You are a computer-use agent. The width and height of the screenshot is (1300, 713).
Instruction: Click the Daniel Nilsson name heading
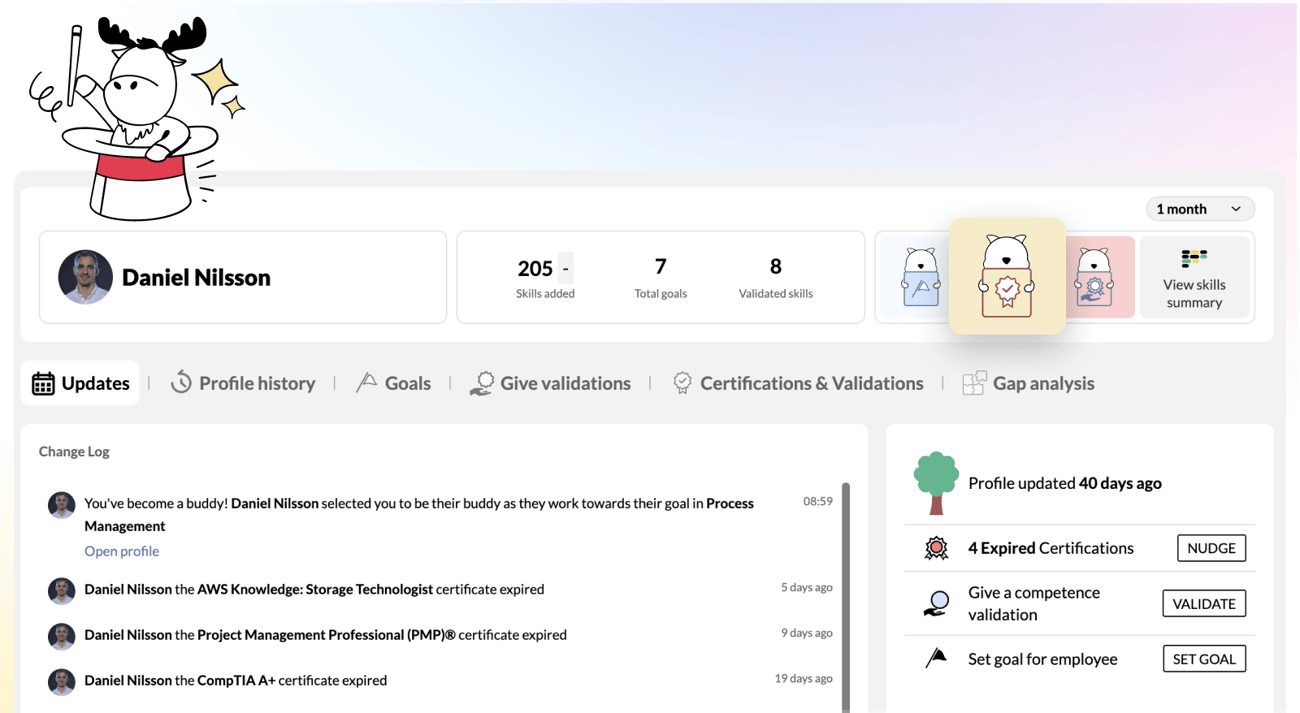click(196, 277)
